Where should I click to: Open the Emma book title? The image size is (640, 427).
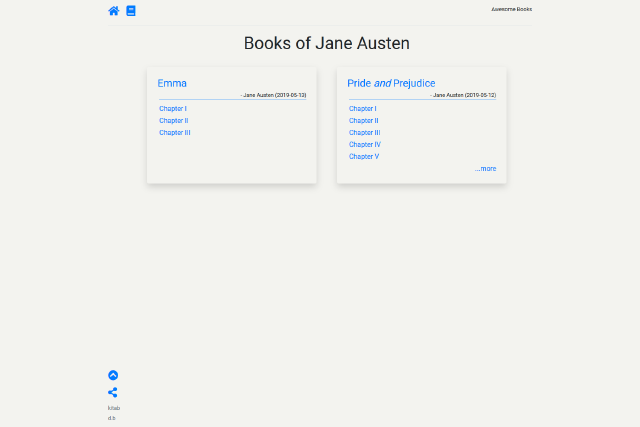[172, 83]
